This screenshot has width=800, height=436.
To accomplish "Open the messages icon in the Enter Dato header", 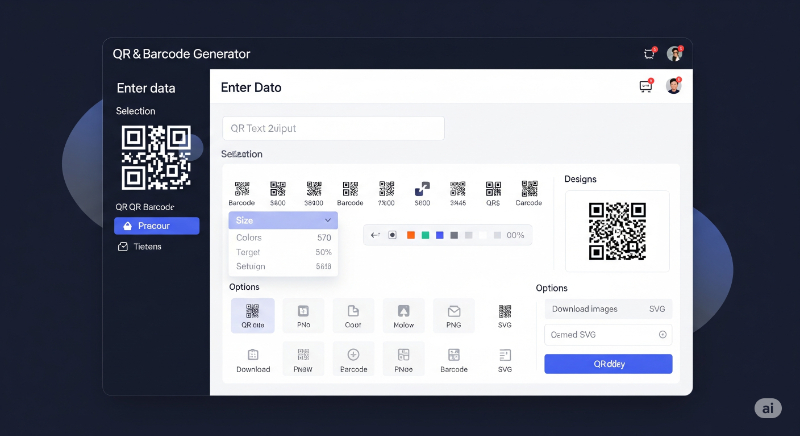I will coord(646,86).
